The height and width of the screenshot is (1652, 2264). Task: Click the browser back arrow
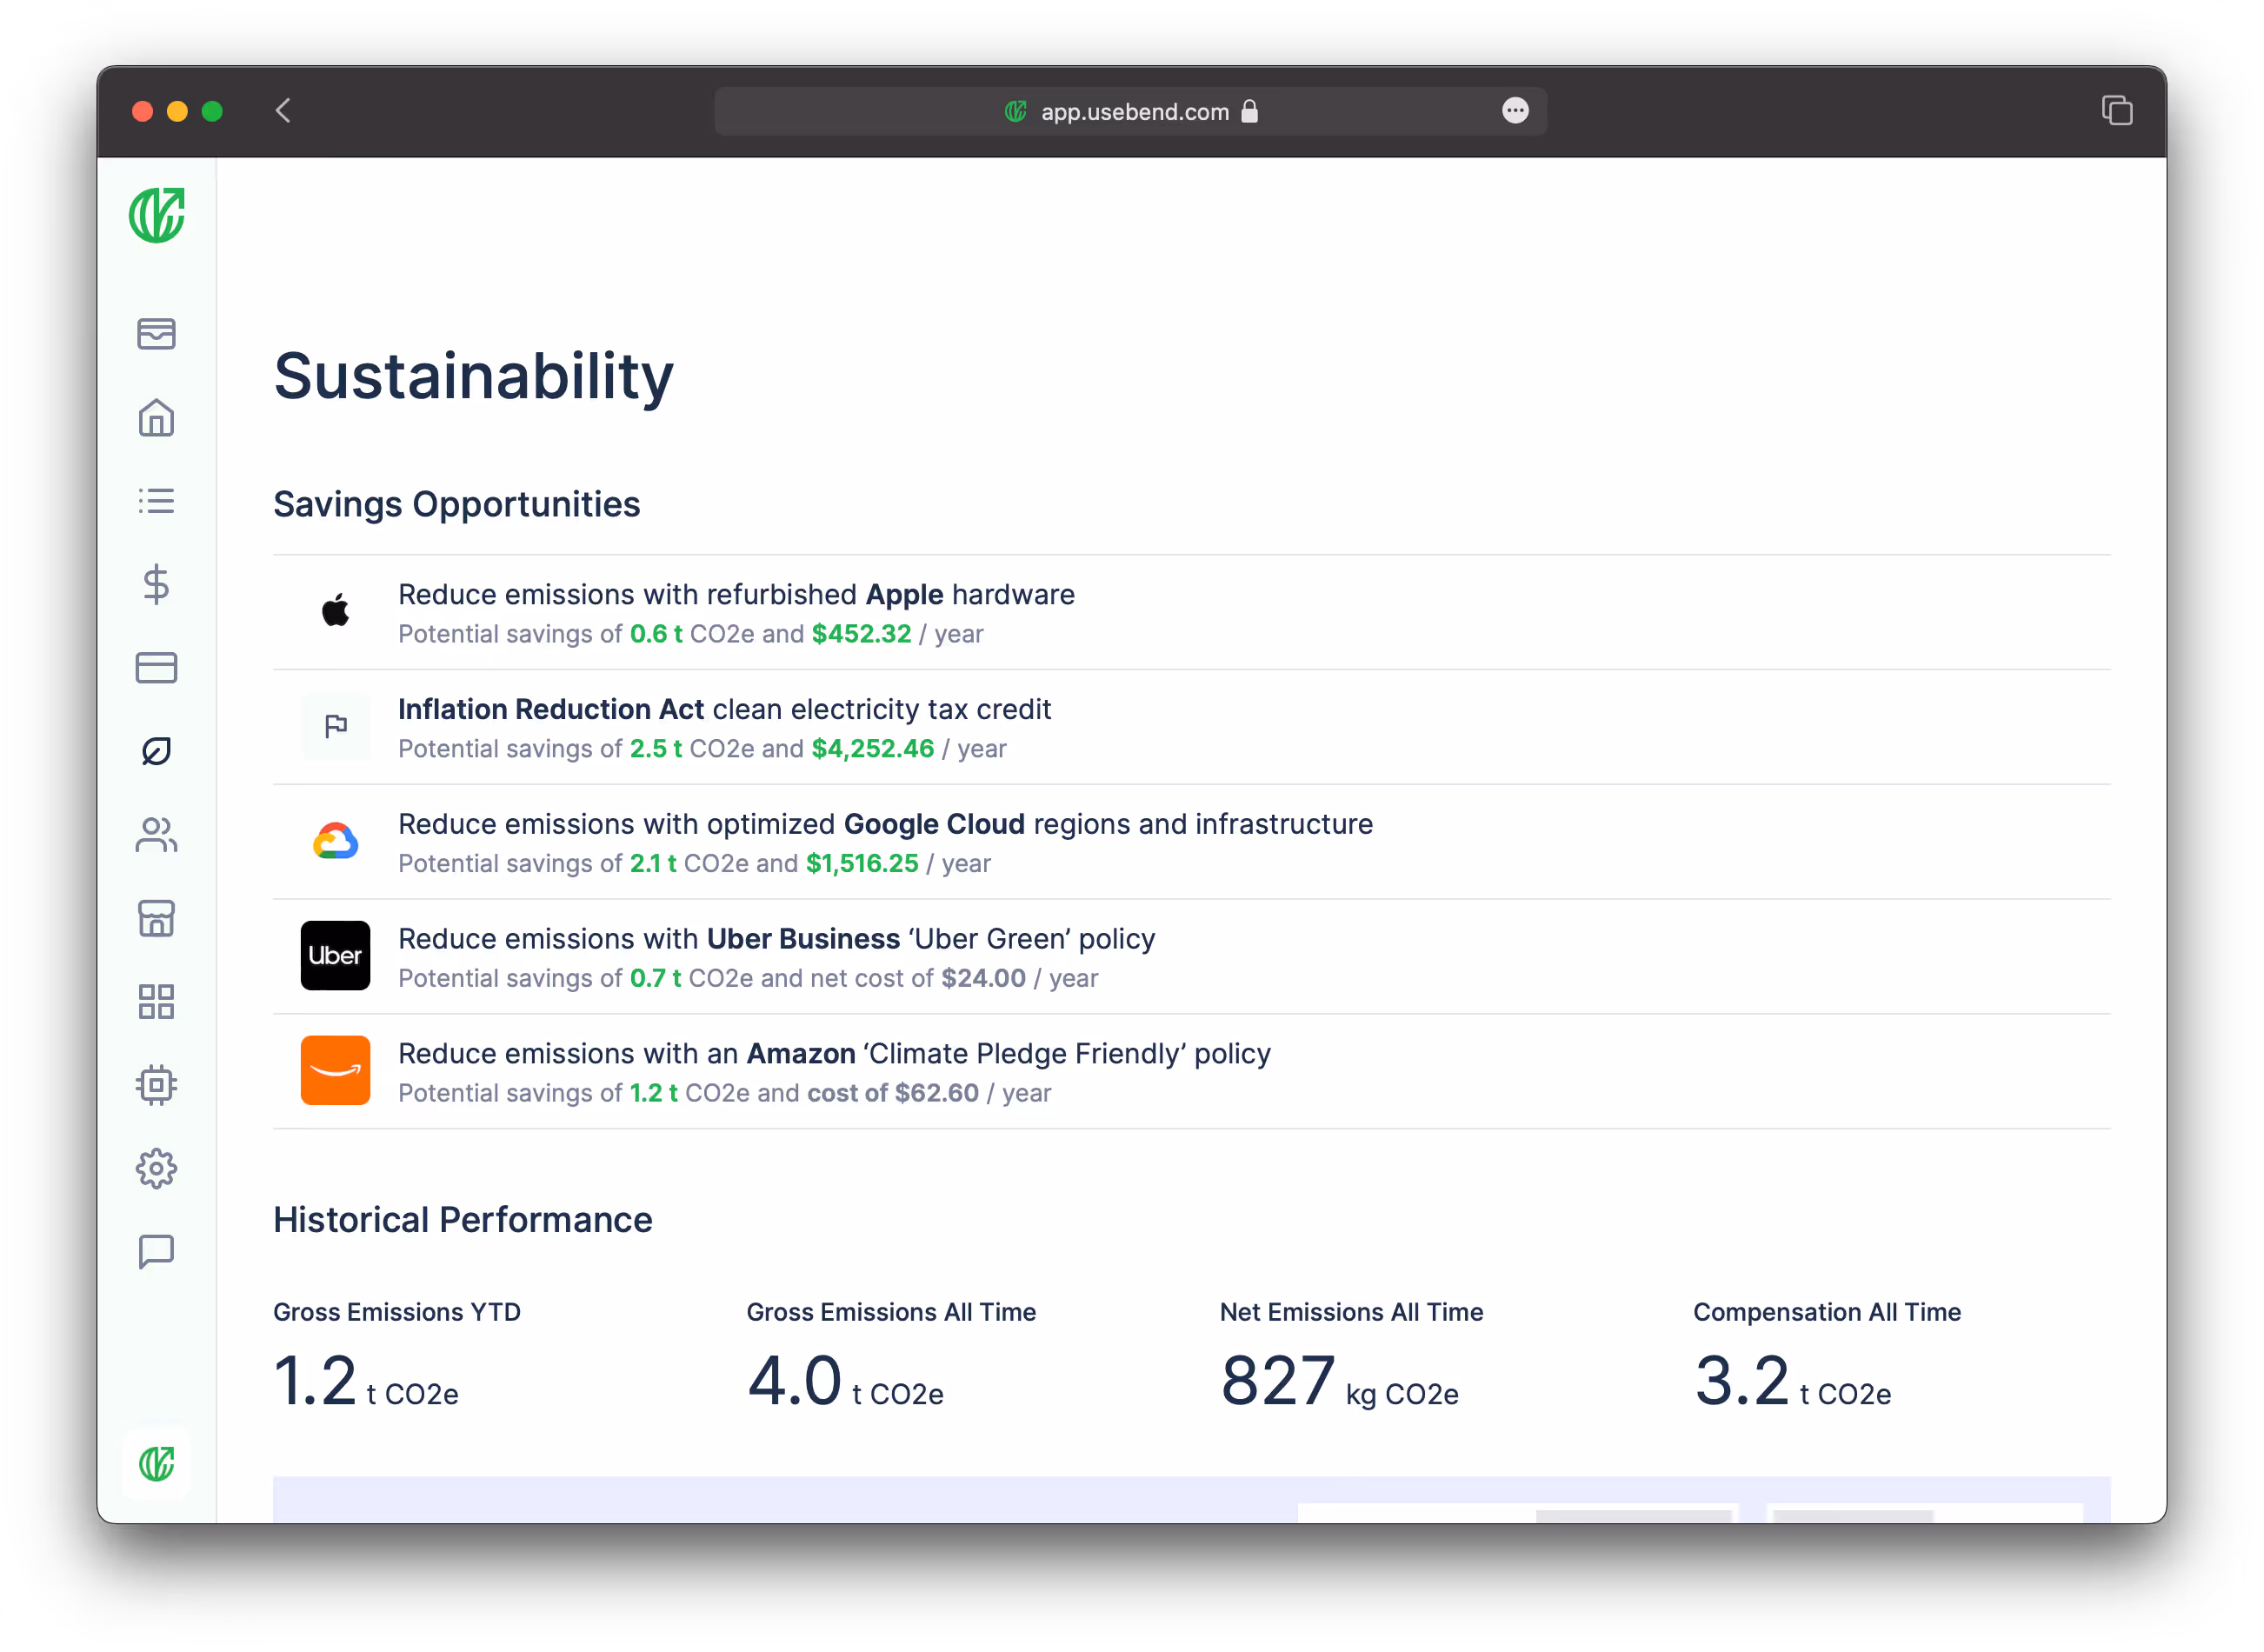point(283,111)
